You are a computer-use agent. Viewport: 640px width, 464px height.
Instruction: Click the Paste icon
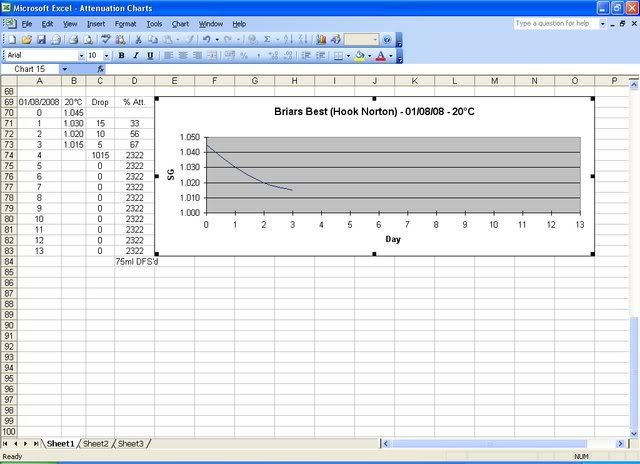167,40
